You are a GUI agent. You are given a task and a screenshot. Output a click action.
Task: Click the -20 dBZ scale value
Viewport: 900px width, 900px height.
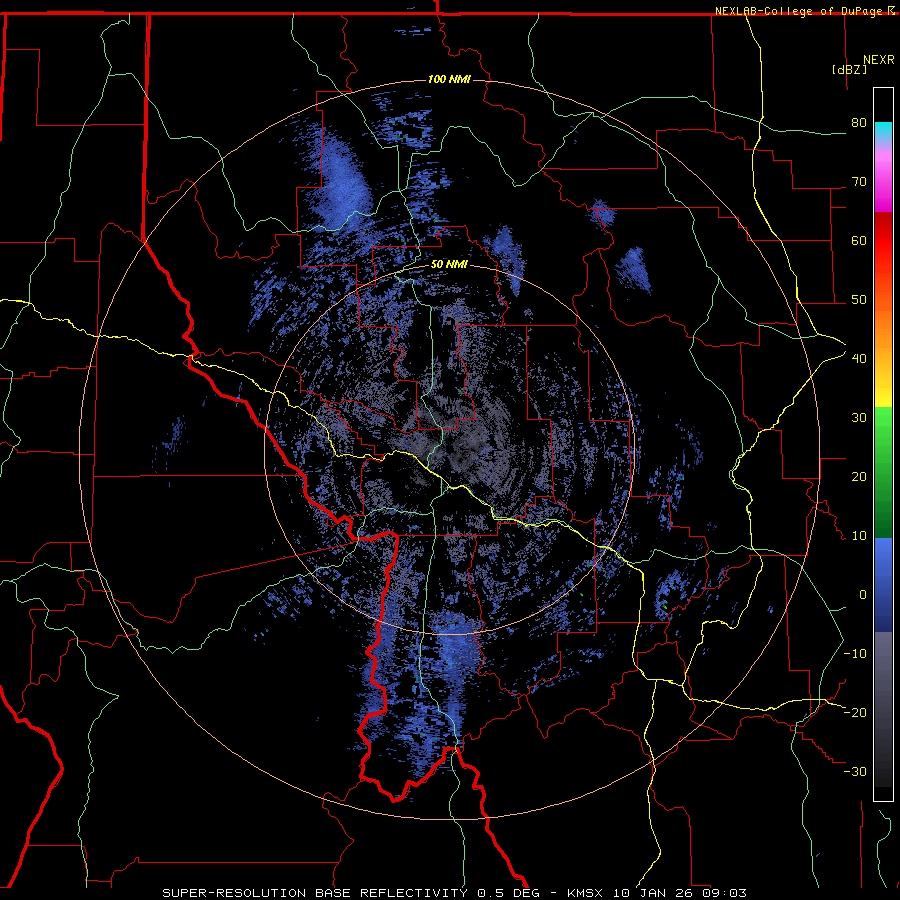click(855, 713)
